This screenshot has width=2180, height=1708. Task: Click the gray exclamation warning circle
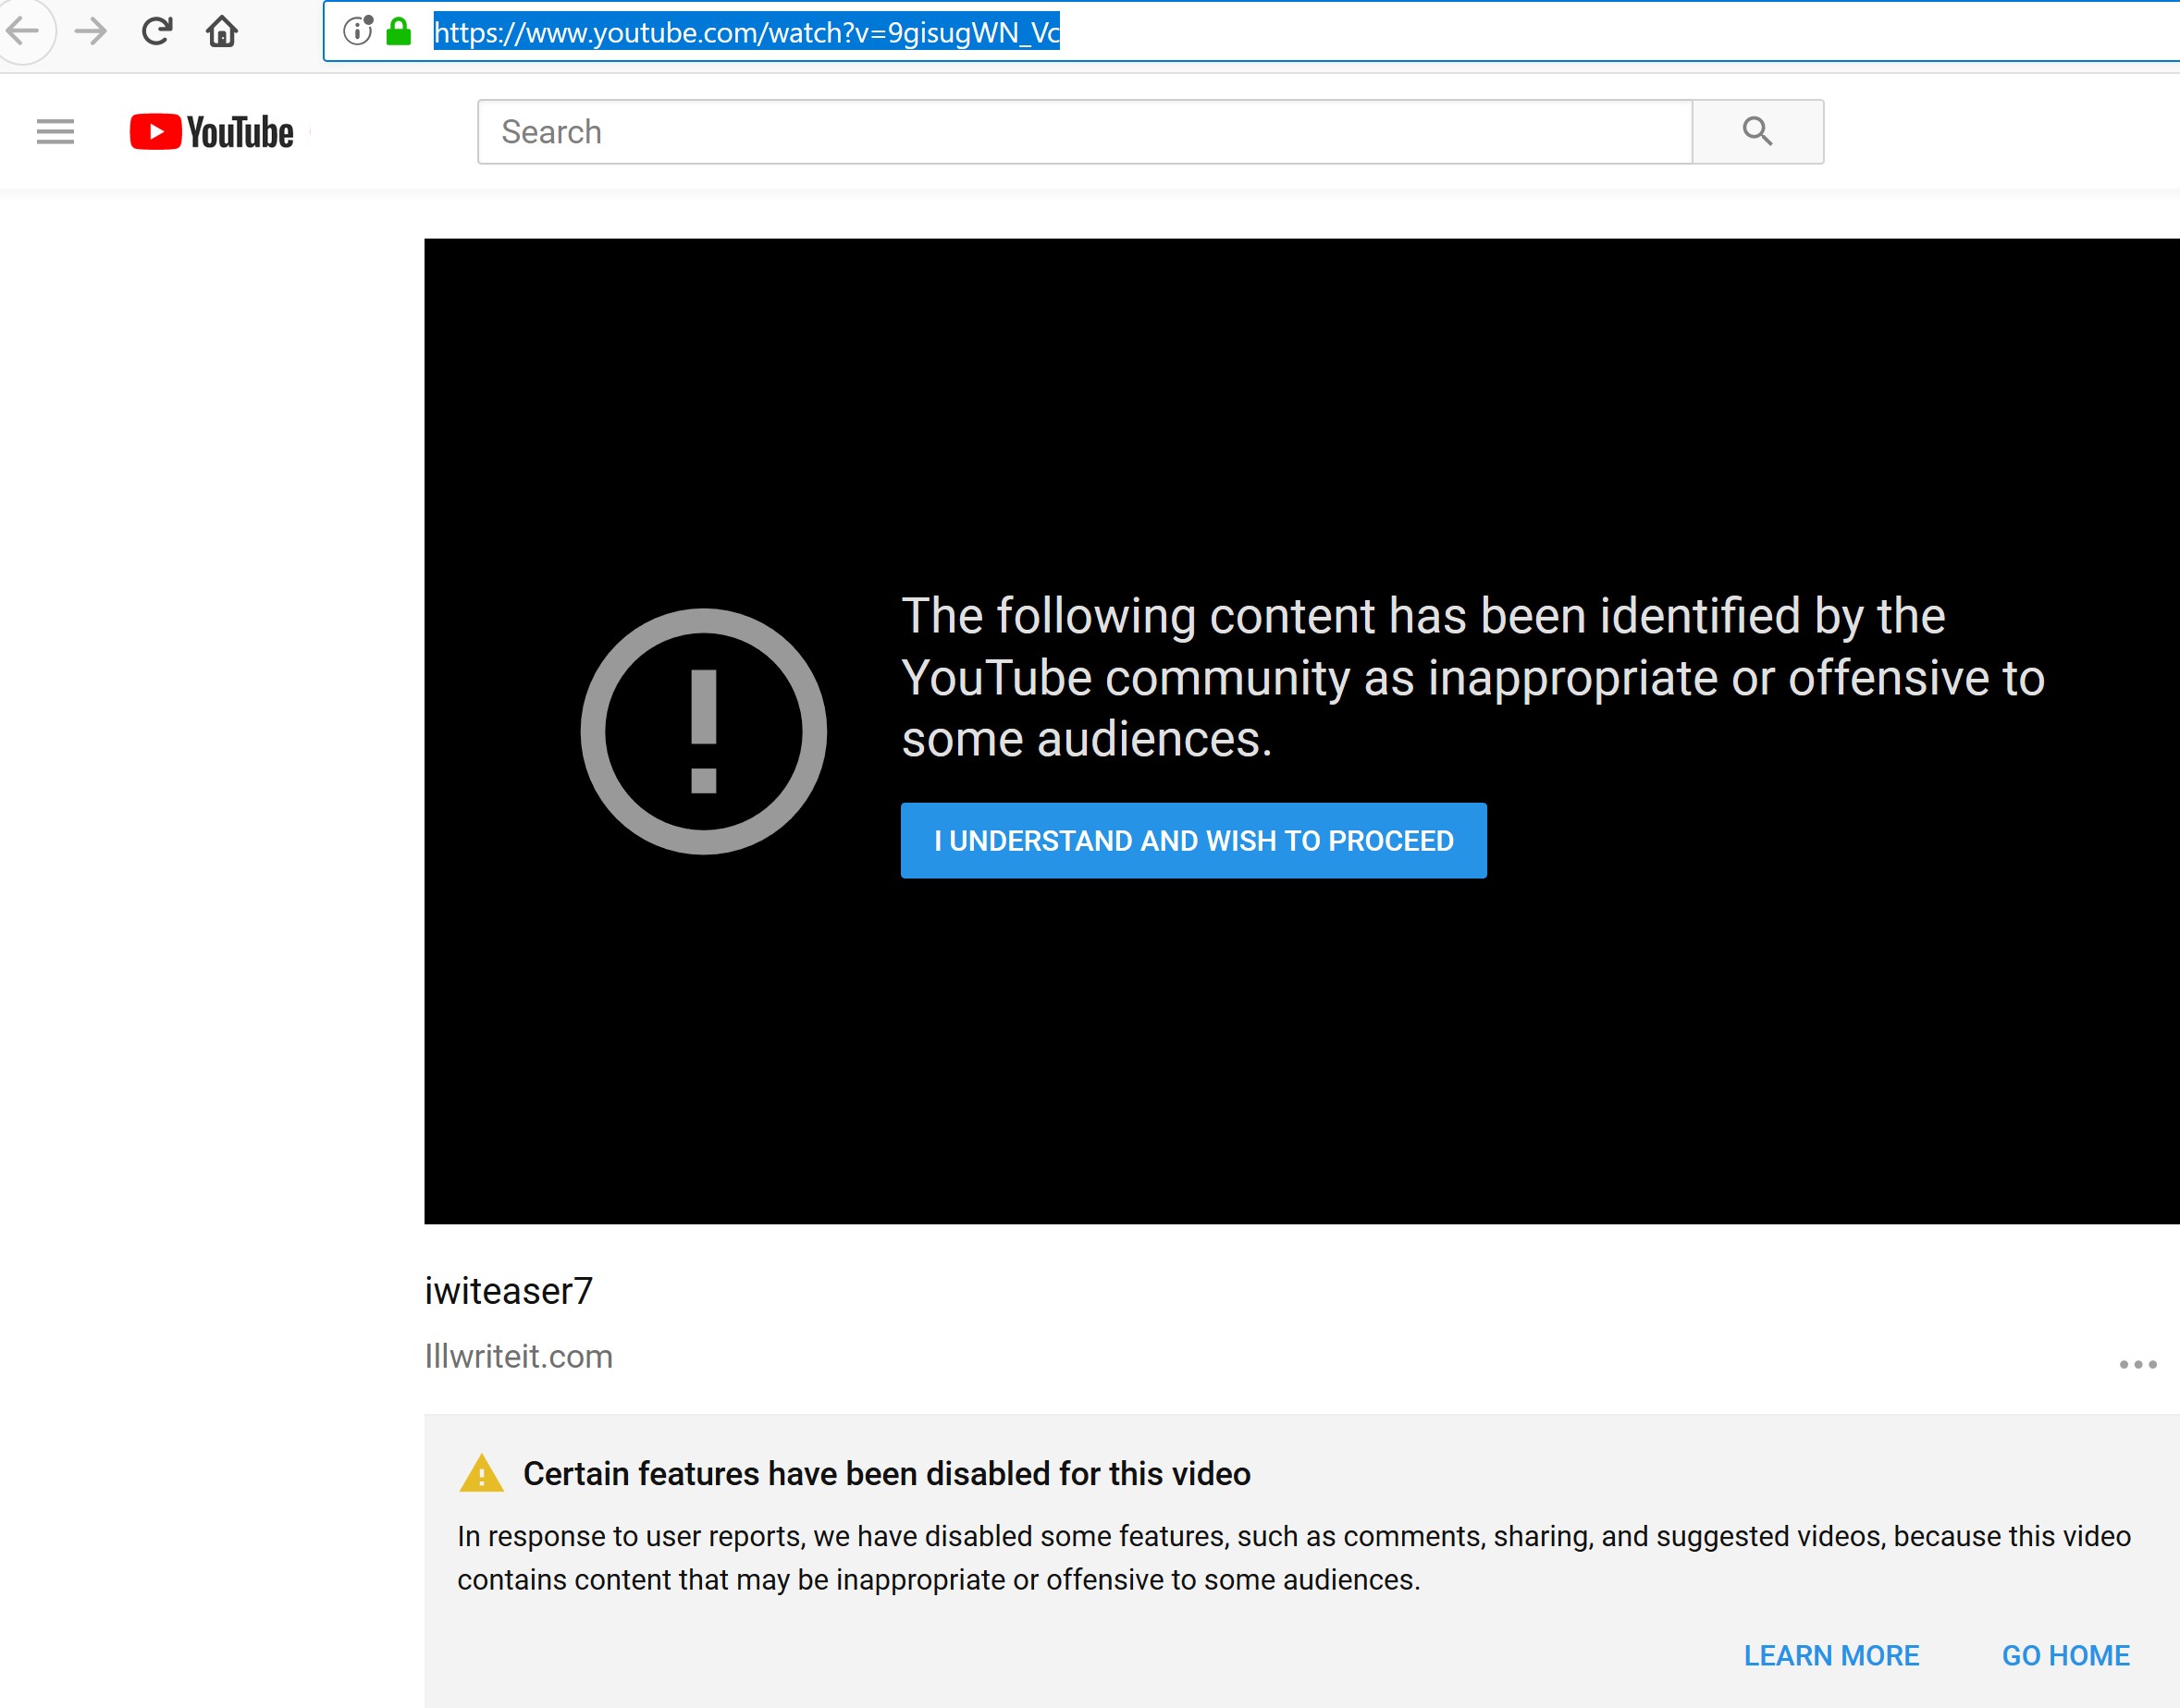point(703,731)
